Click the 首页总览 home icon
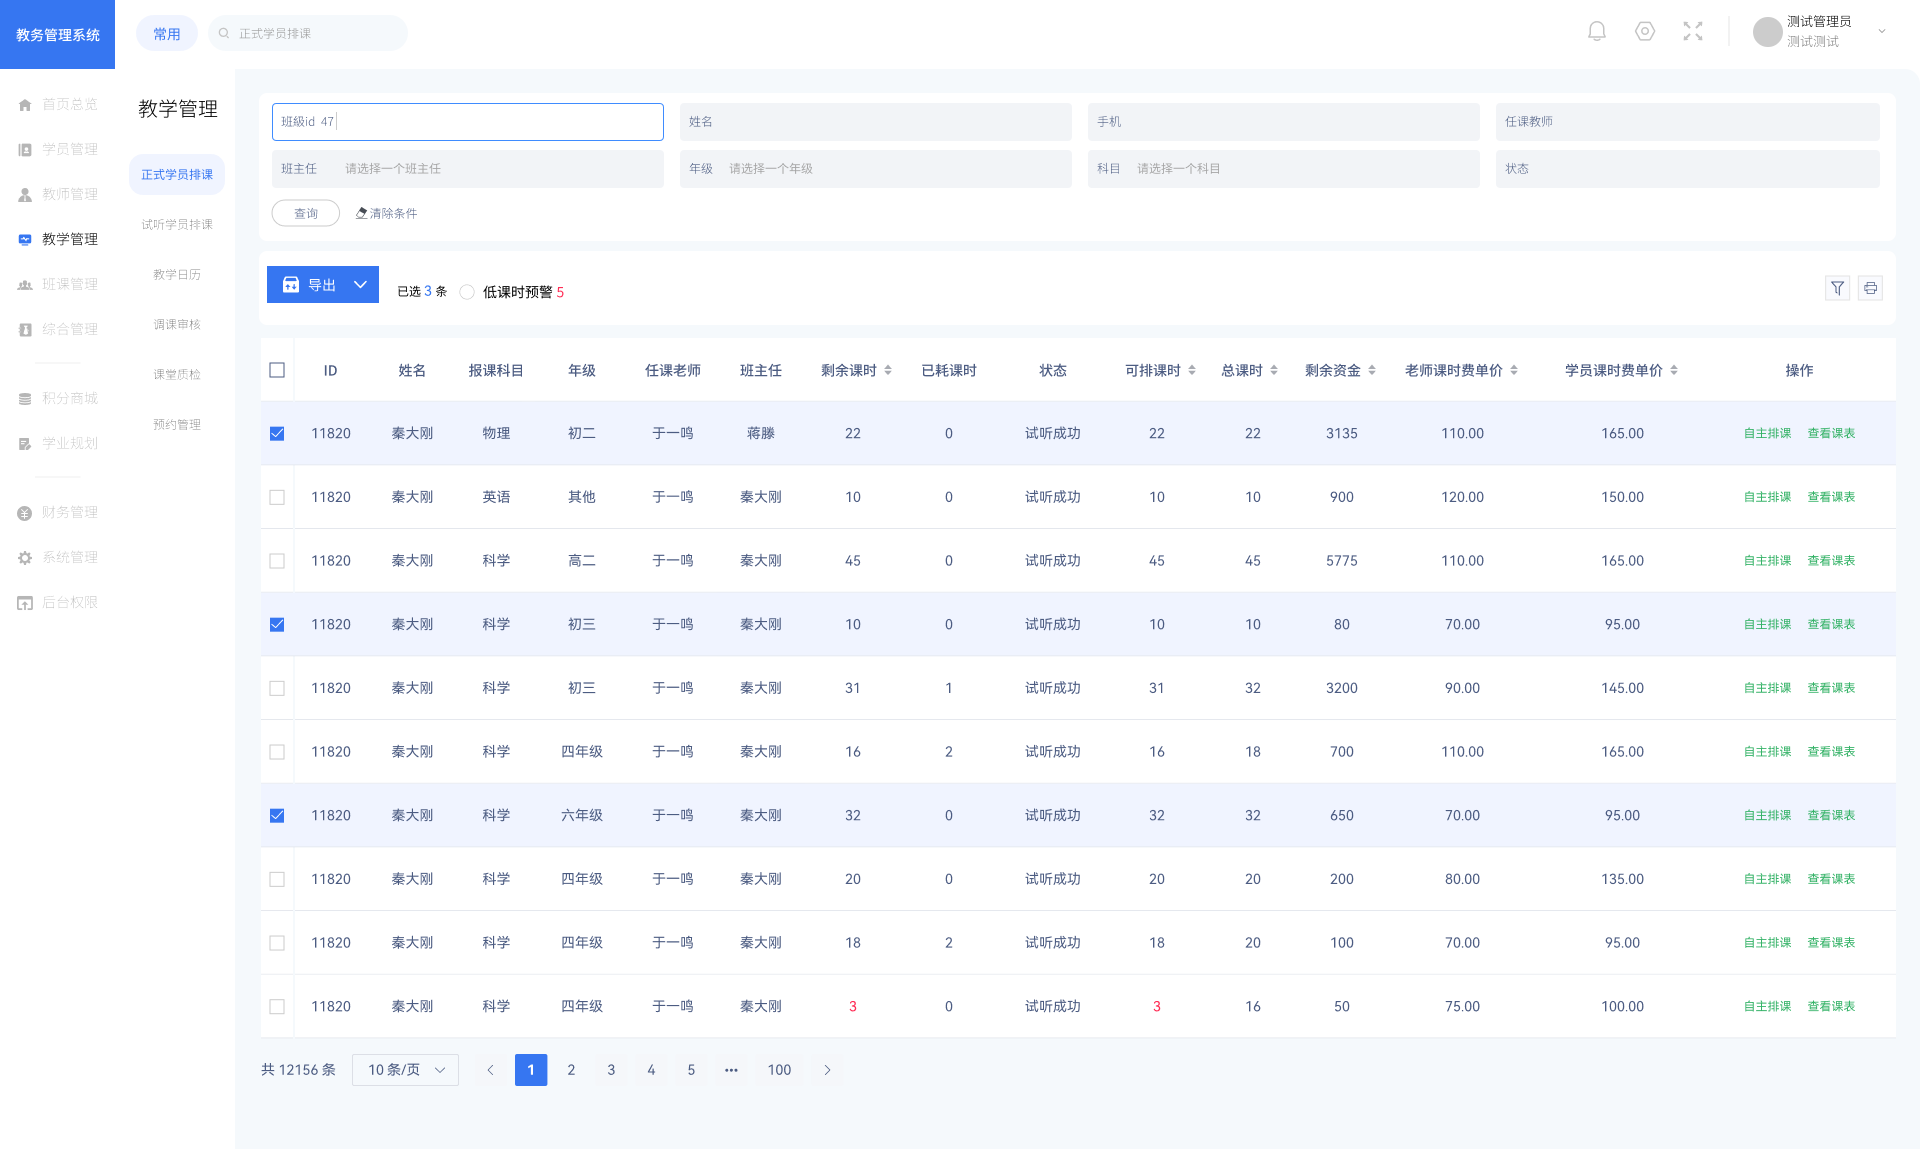Image resolution: width=1920 pixels, height=1149 pixels. tap(25, 104)
